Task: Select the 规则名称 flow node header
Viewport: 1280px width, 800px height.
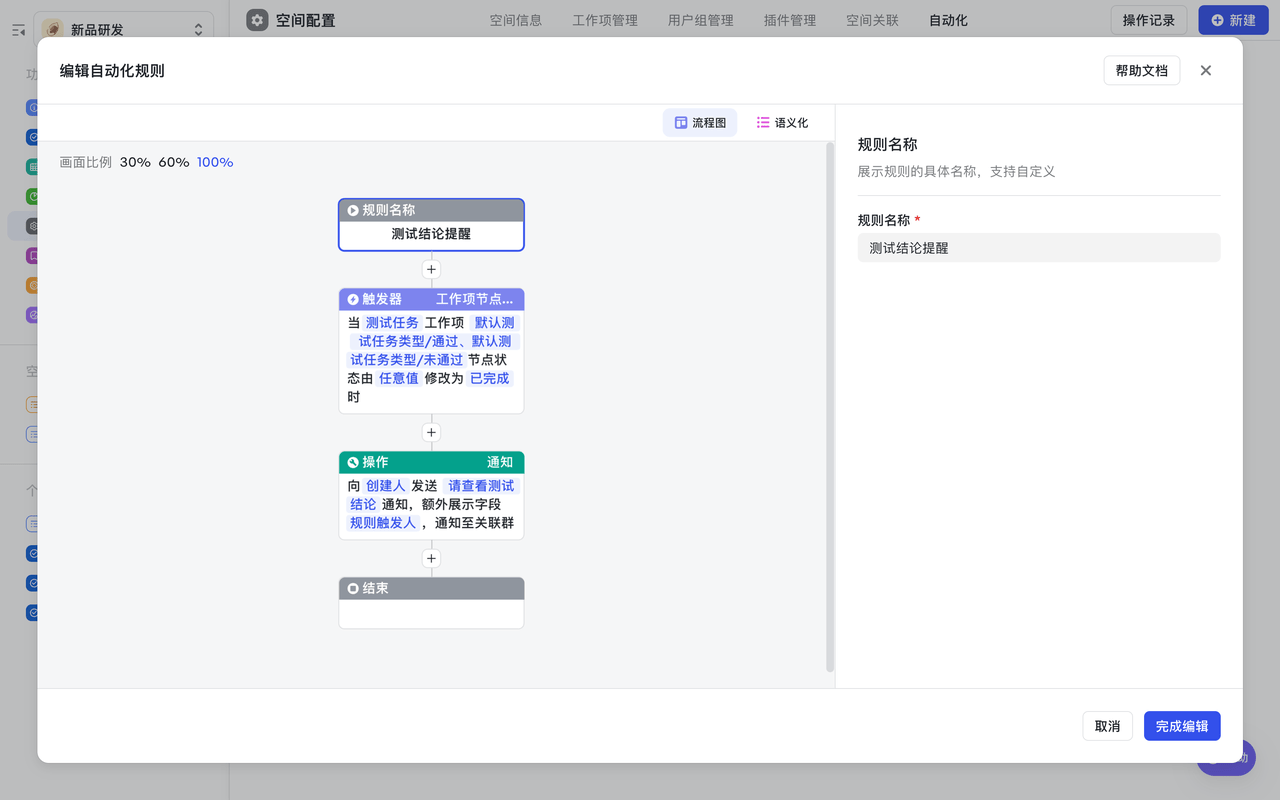Action: point(431,210)
